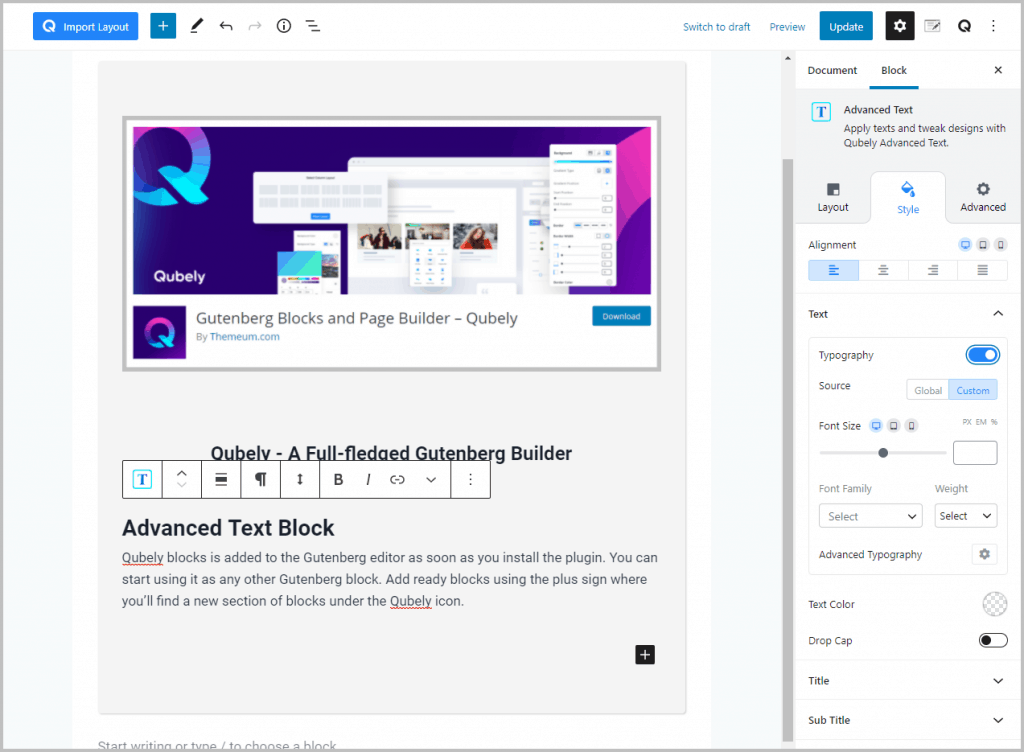Select the pencil edit tool

coord(197,26)
